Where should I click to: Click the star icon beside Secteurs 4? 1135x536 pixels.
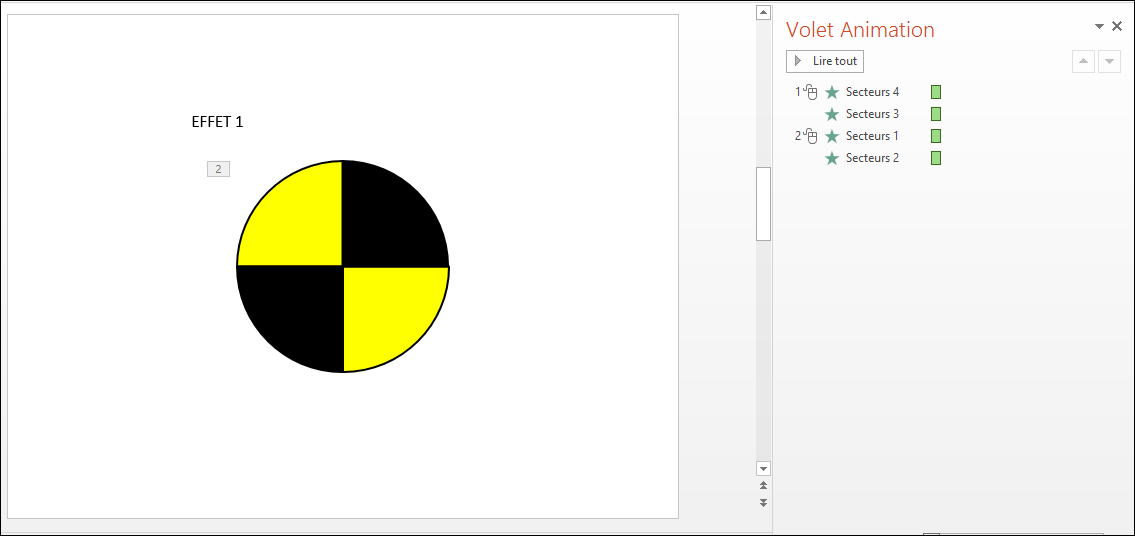[x=832, y=92]
